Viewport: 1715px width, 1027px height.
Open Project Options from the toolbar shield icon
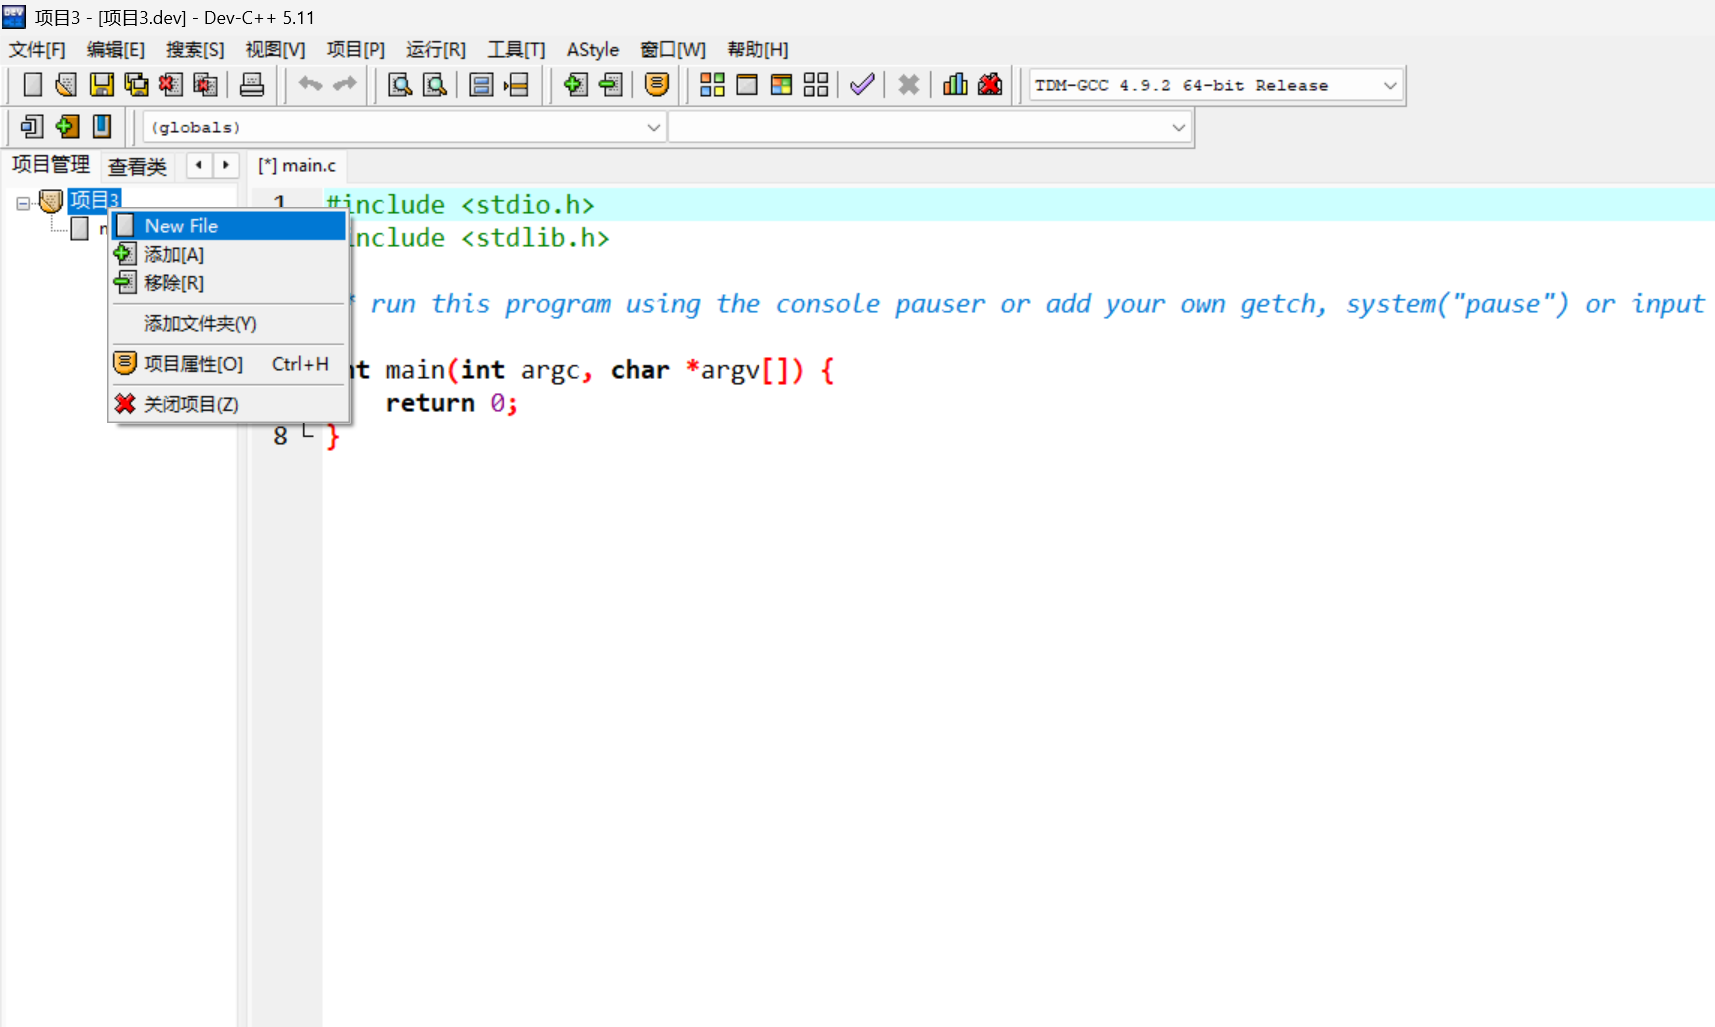pos(657,85)
